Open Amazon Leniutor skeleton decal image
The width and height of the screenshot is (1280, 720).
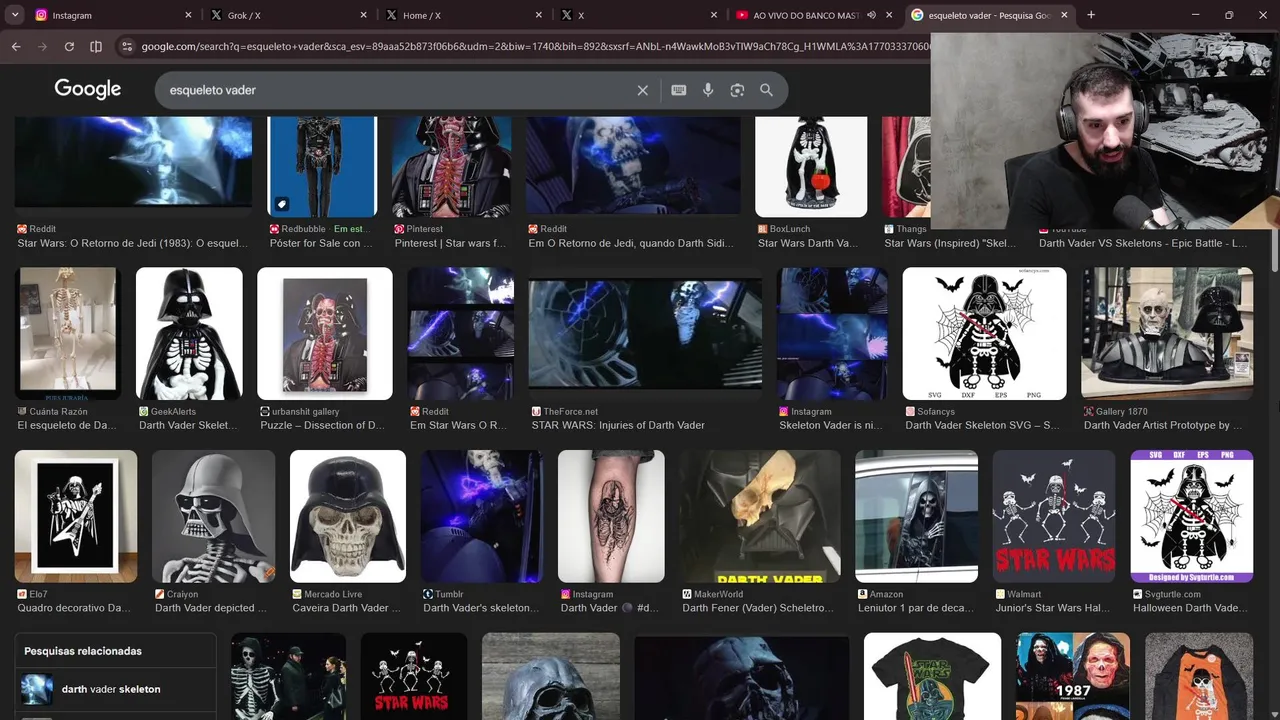(916, 516)
